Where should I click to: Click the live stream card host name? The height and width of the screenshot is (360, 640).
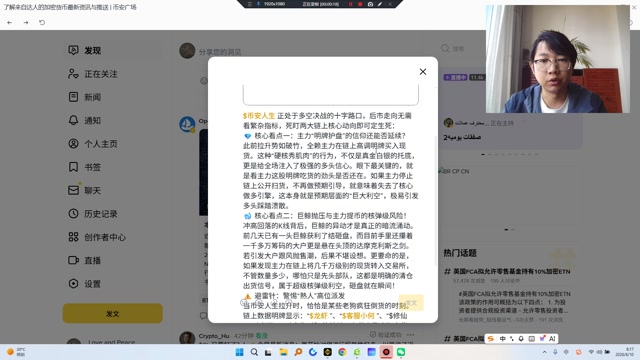(471, 123)
